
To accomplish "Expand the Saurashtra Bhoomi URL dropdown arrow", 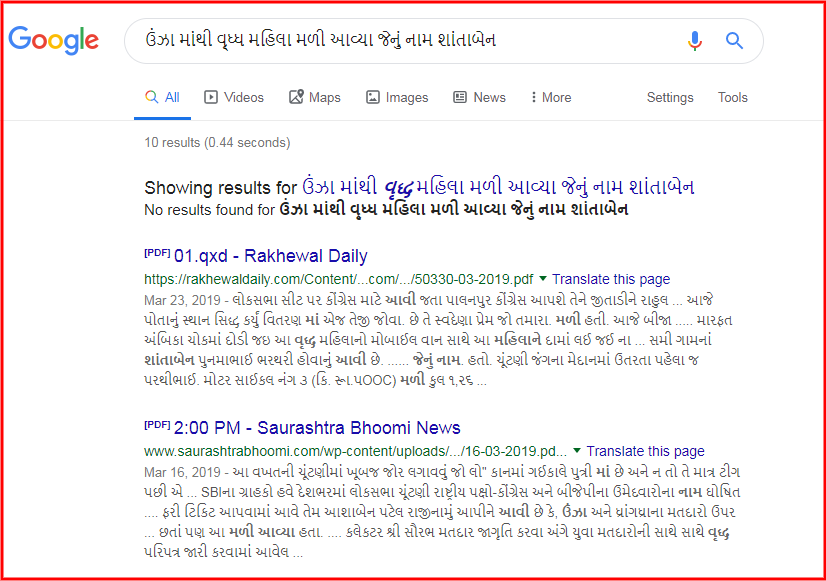I will (x=578, y=451).
